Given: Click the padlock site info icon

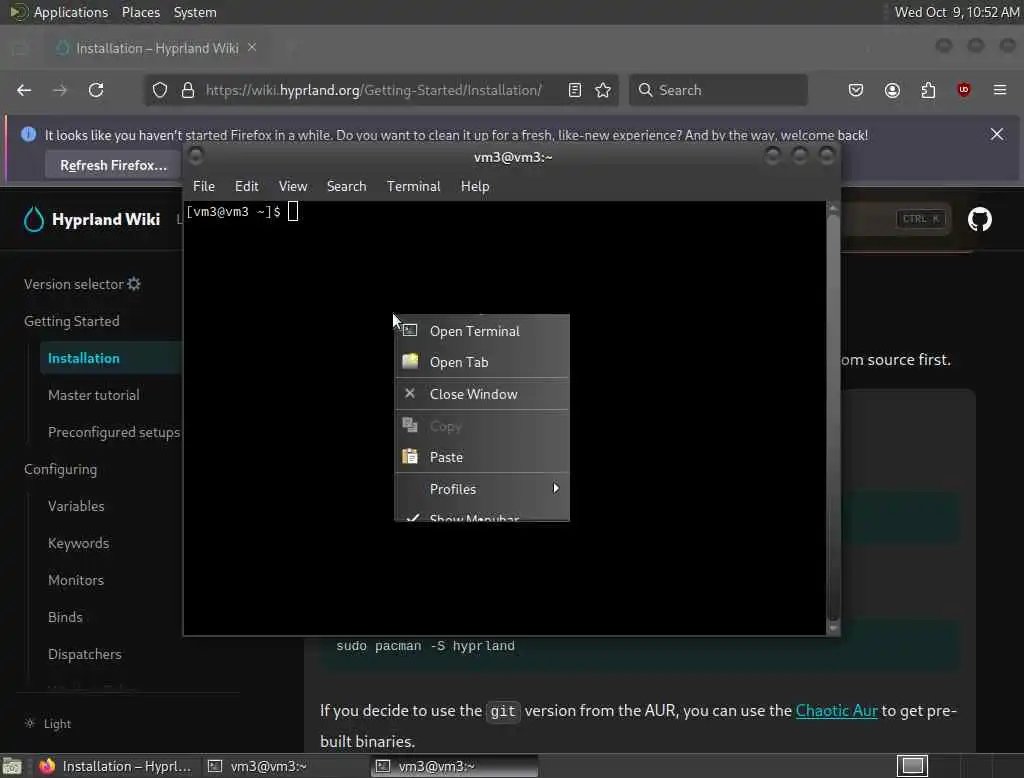Looking at the screenshot, I should click(x=188, y=90).
